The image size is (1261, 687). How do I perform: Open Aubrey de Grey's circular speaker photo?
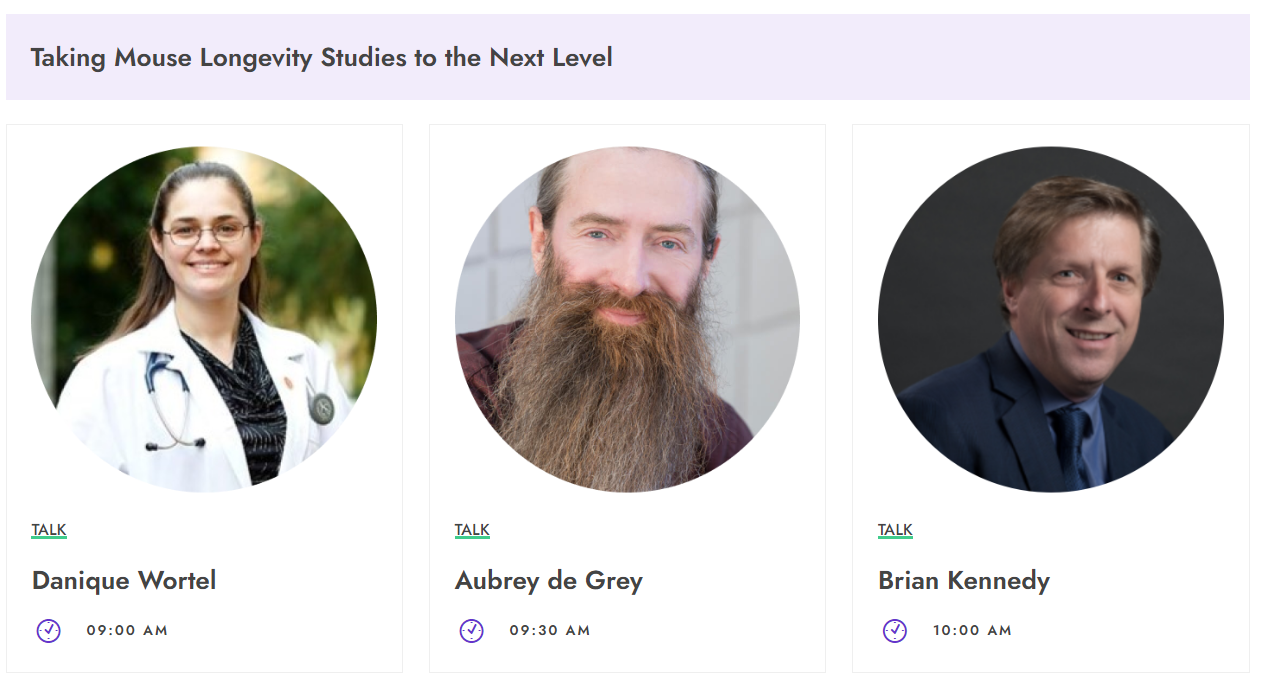click(627, 319)
